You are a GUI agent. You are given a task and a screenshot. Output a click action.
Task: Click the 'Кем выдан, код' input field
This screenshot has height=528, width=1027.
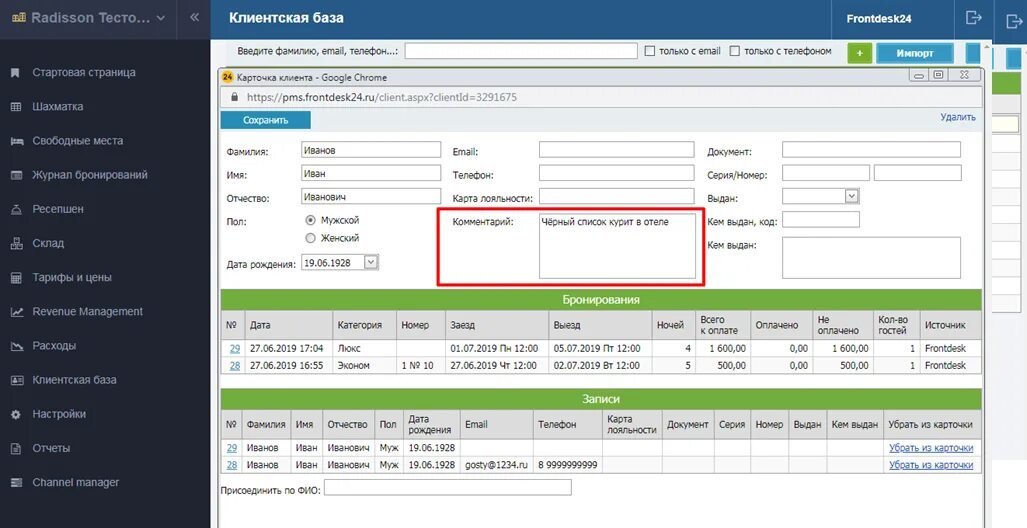[x=821, y=220]
